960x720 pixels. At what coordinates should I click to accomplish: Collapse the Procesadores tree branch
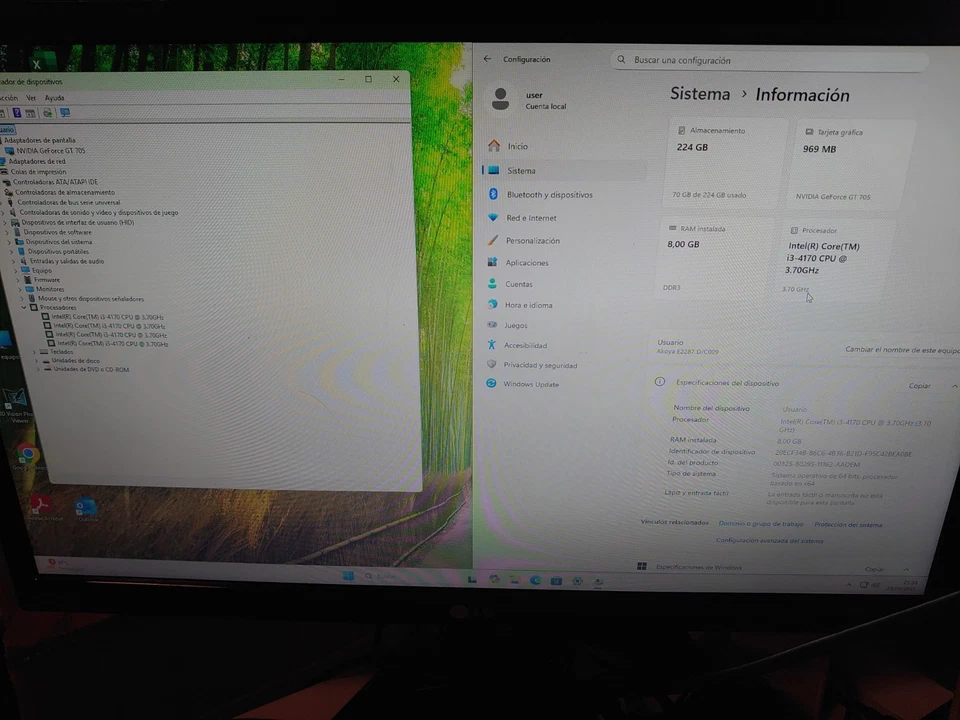[x=25, y=307]
